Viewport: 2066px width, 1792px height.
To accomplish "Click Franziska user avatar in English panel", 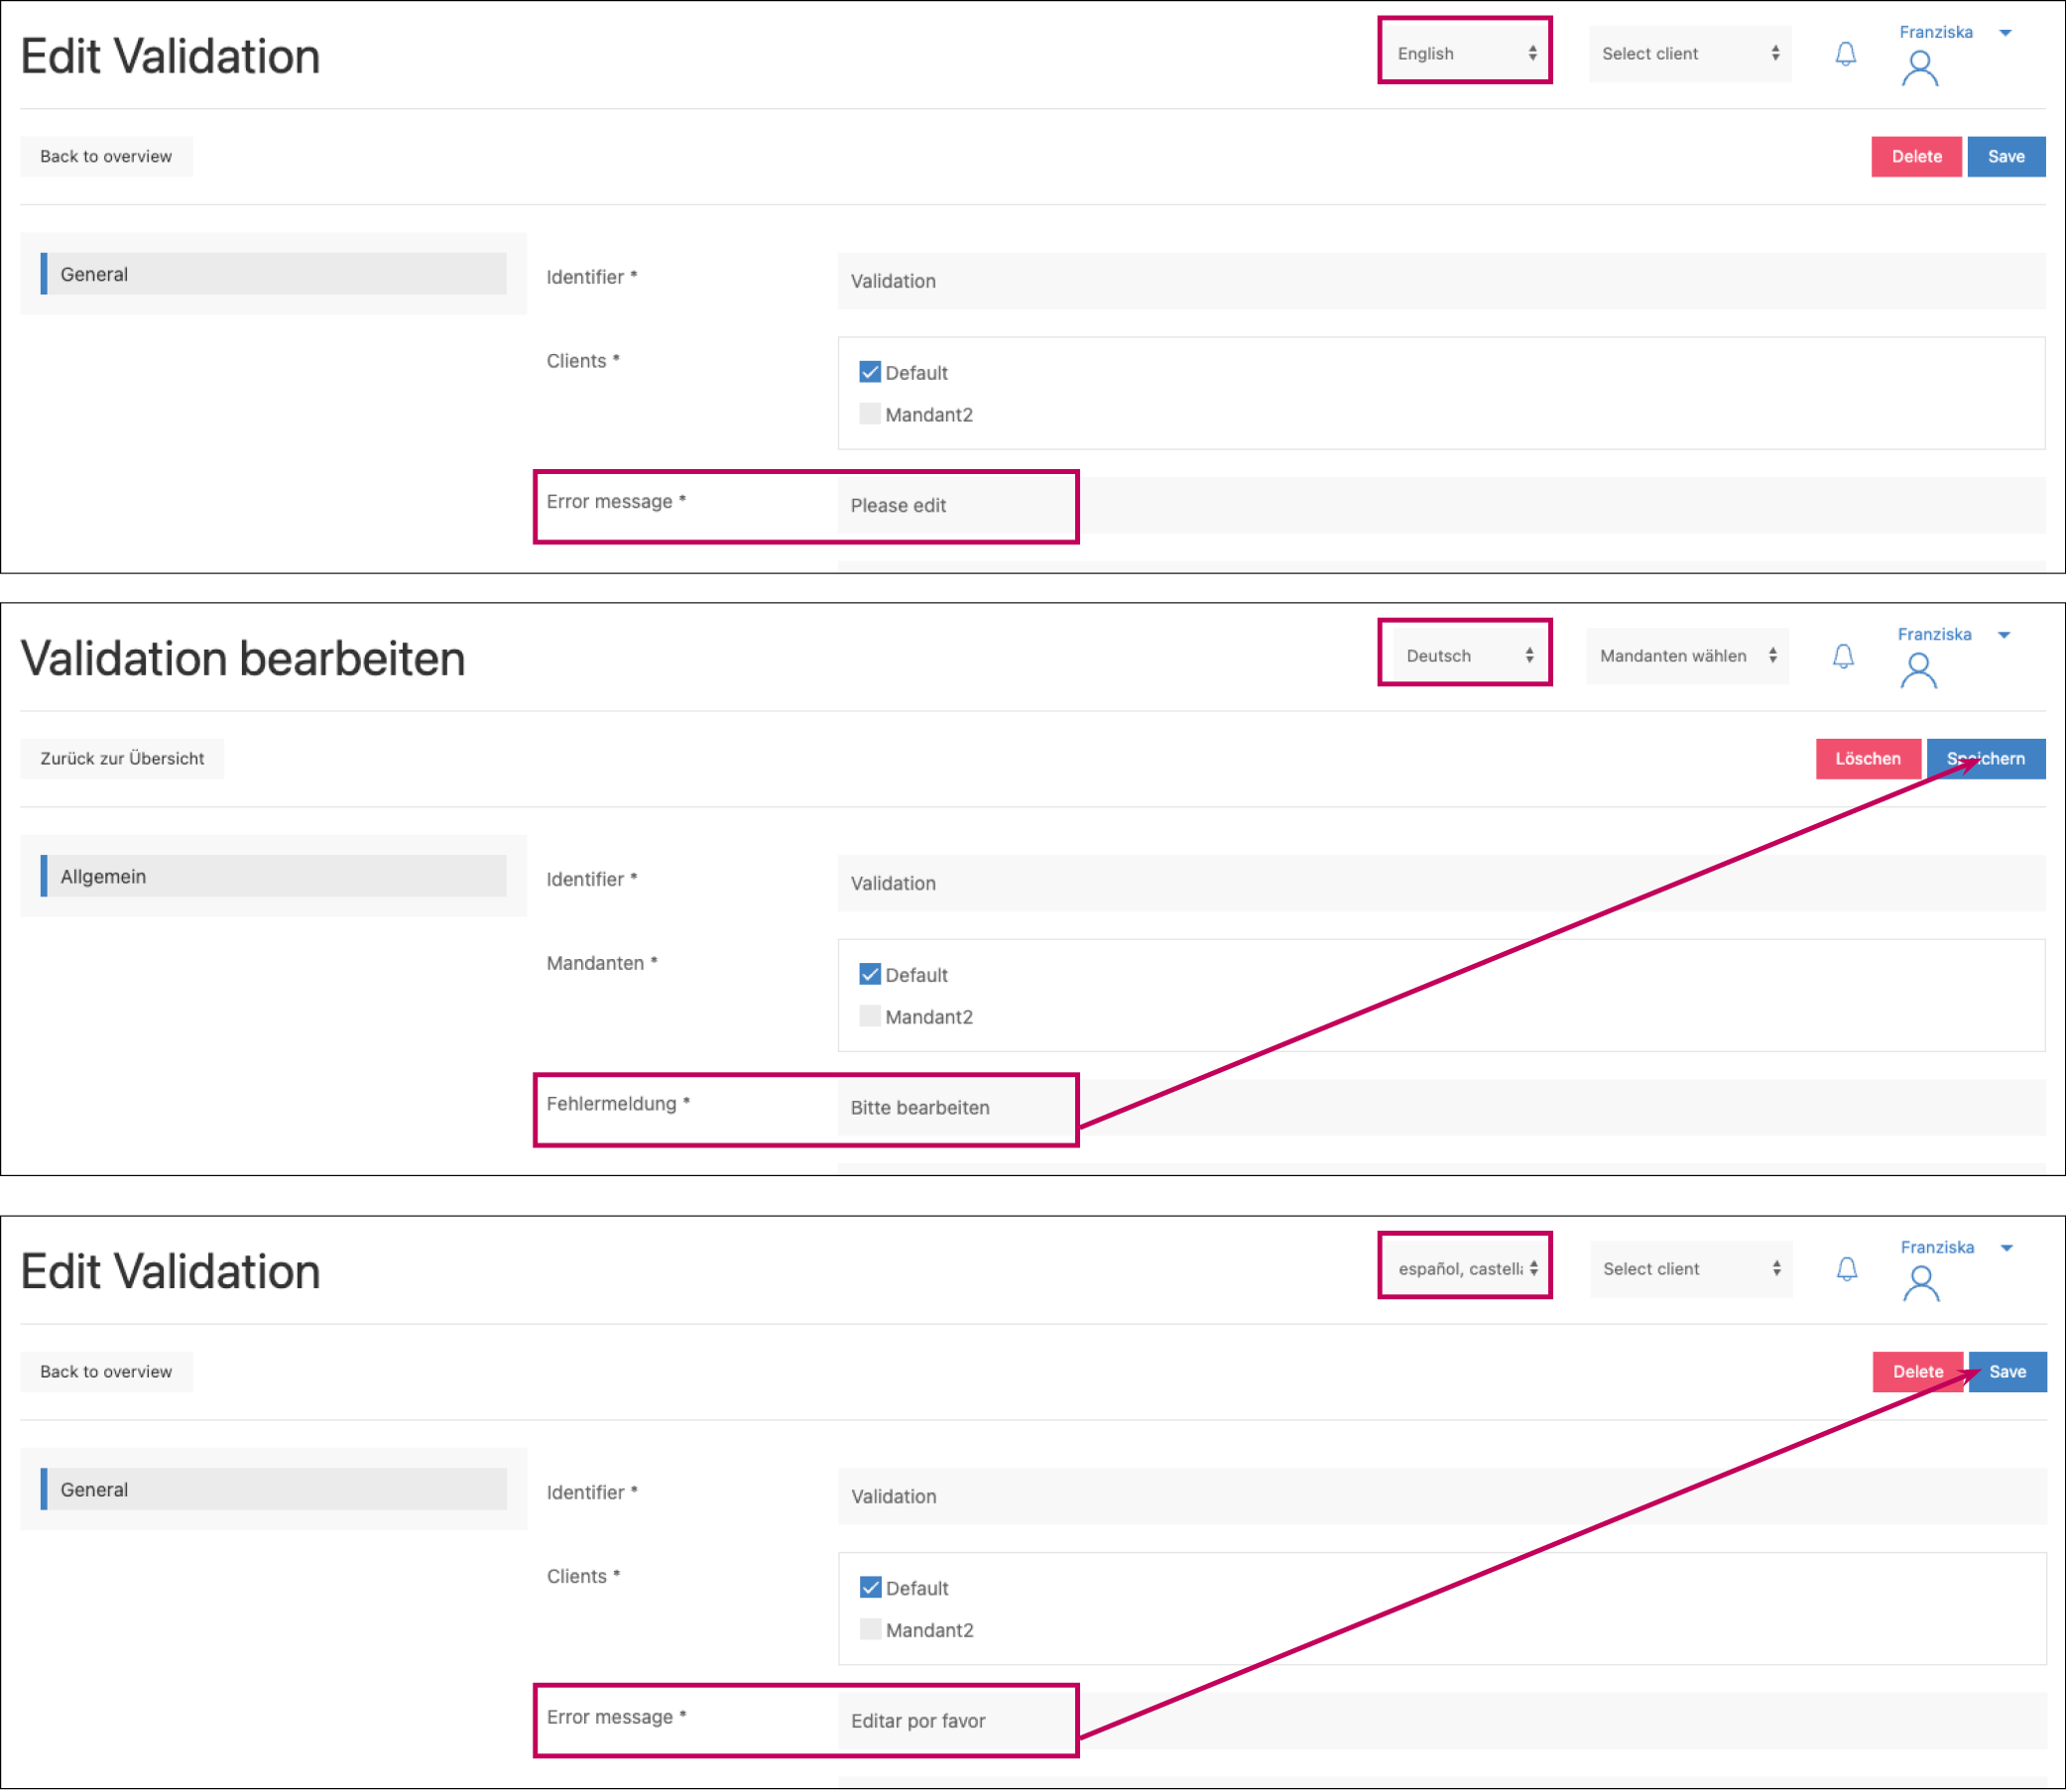I will 1919,69.
